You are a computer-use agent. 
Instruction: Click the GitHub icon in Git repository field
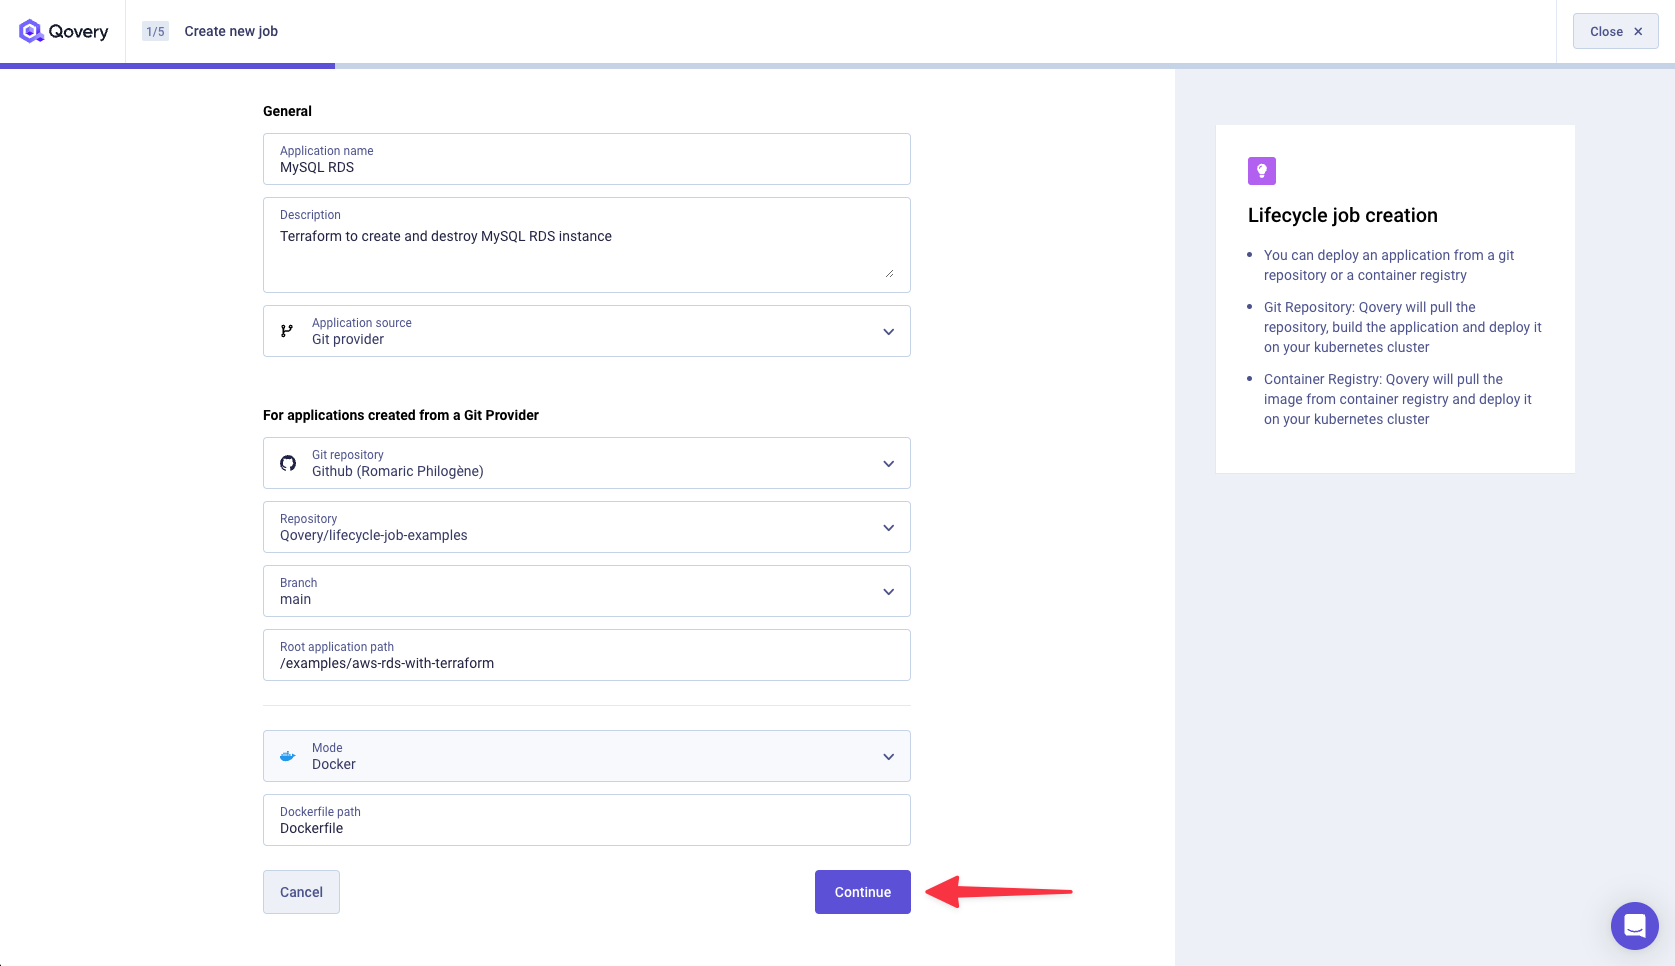point(289,462)
